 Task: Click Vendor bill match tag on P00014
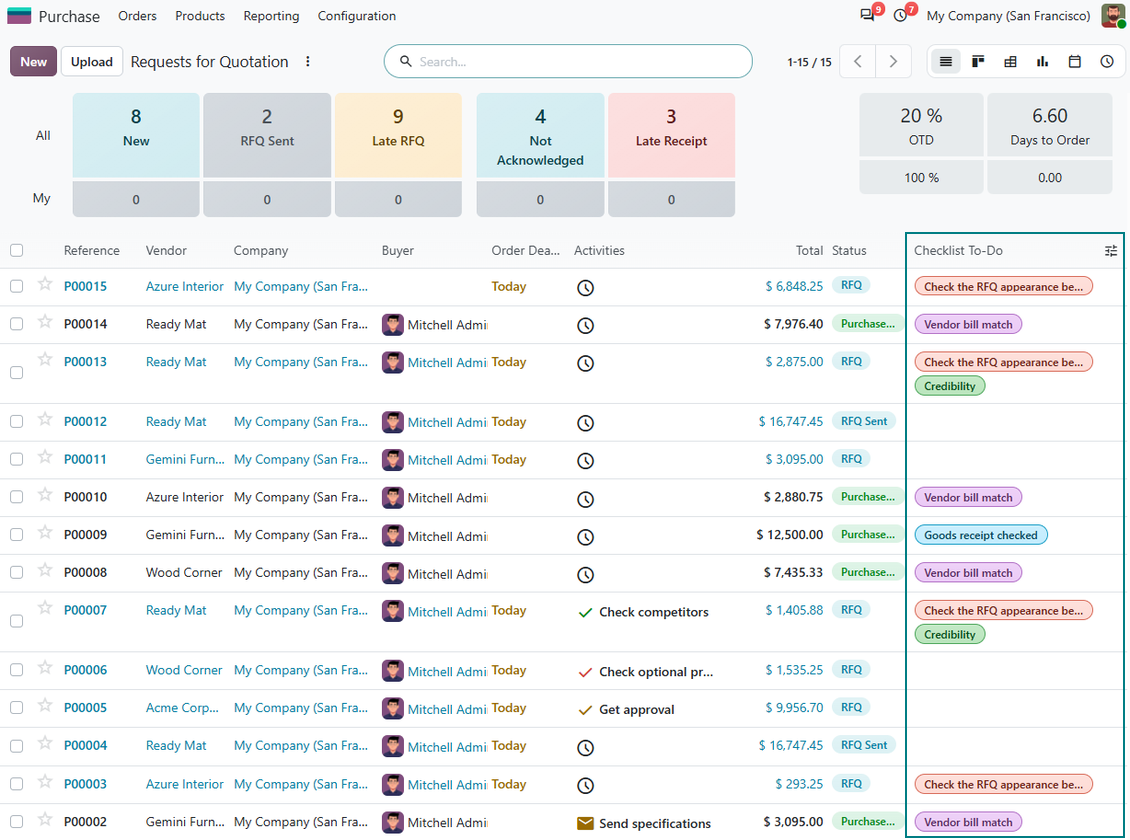pyautogui.click(x=968, y=325)
